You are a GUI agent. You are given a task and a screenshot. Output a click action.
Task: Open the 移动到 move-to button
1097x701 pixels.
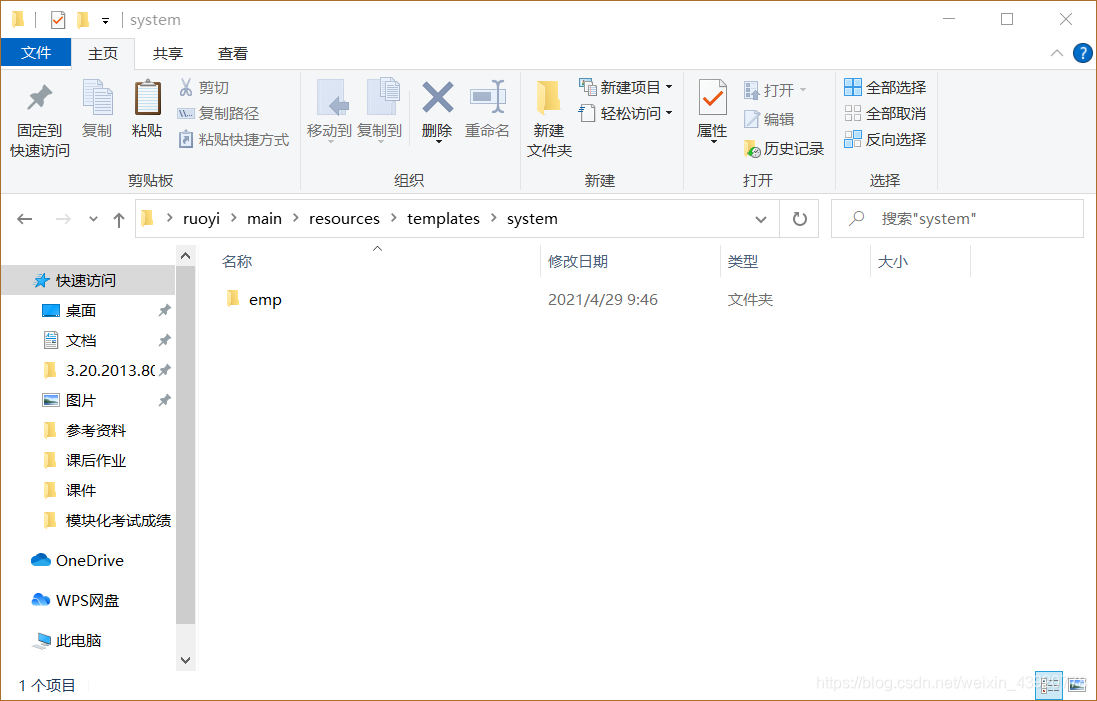pyautogui.click(x=329, y=111)
